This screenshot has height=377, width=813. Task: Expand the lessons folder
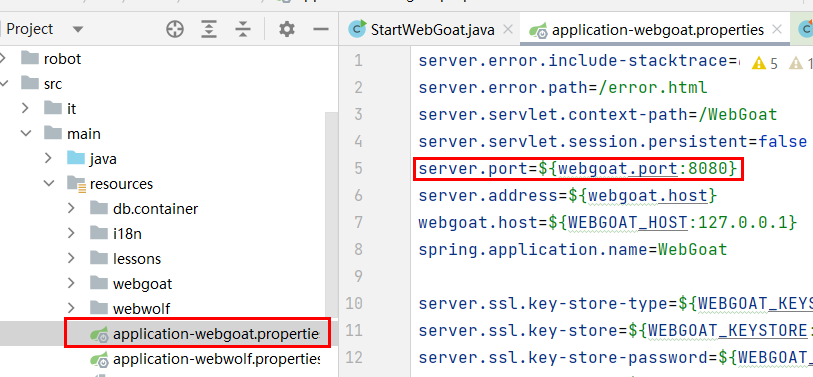point(71,258)
